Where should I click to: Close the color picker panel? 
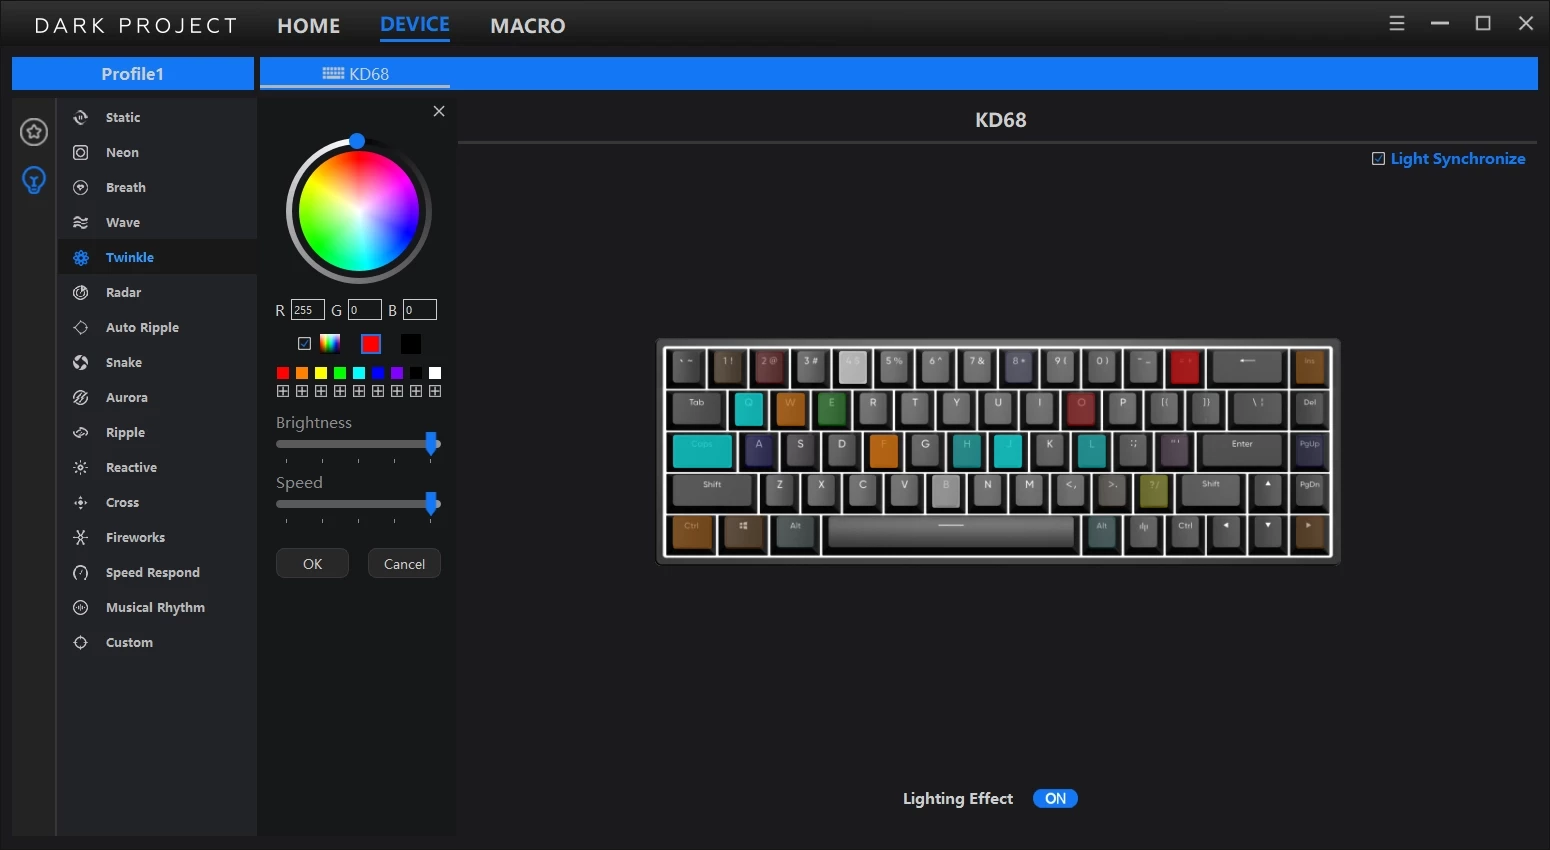point(439,111)
